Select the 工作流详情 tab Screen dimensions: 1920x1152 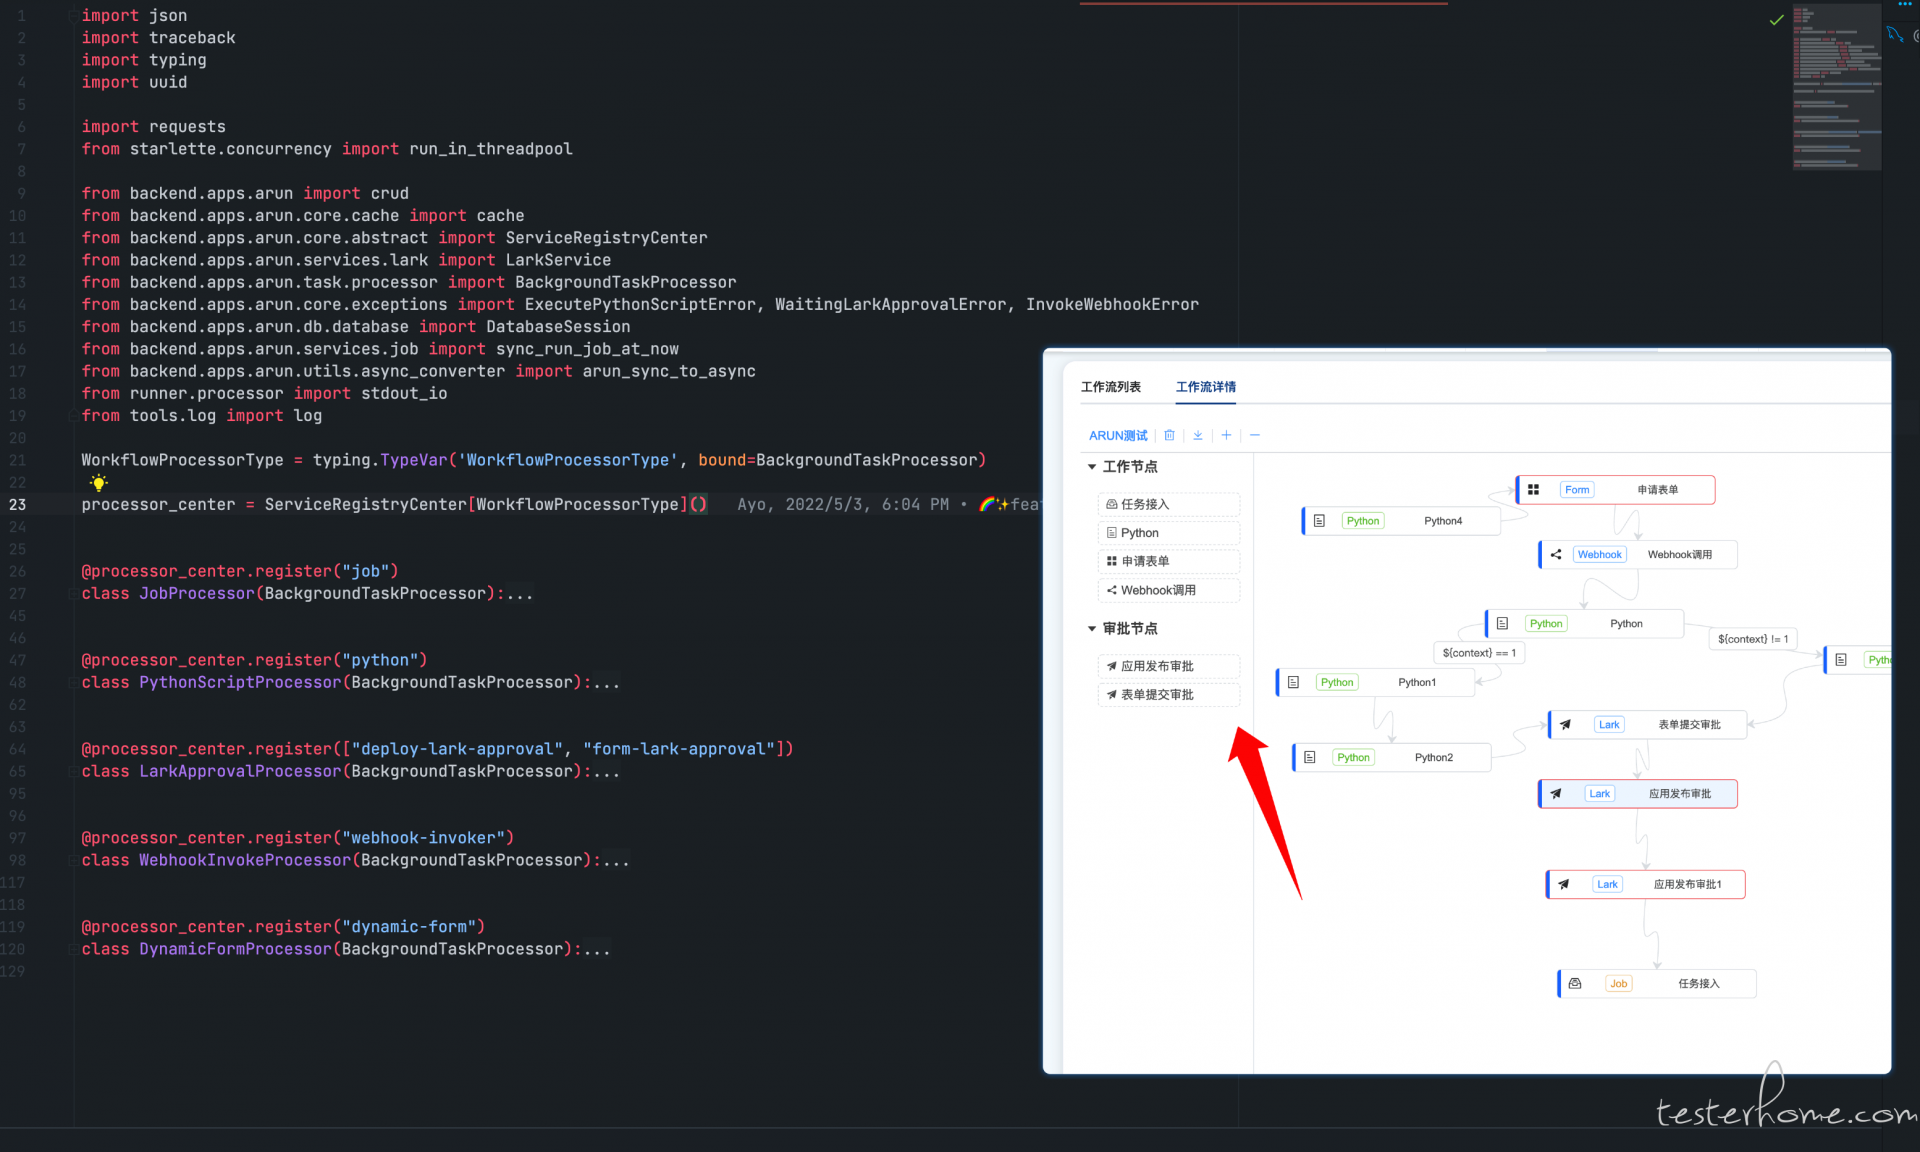click(1205, 386)
